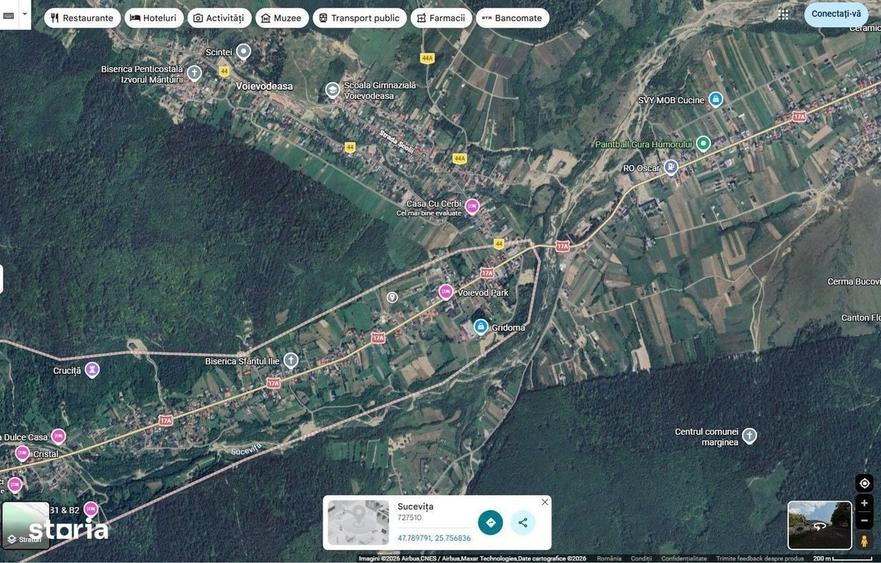Switch map layers via Straturi tile
The width and height of the screenshot is (881, 563).
tap(25, 525)
